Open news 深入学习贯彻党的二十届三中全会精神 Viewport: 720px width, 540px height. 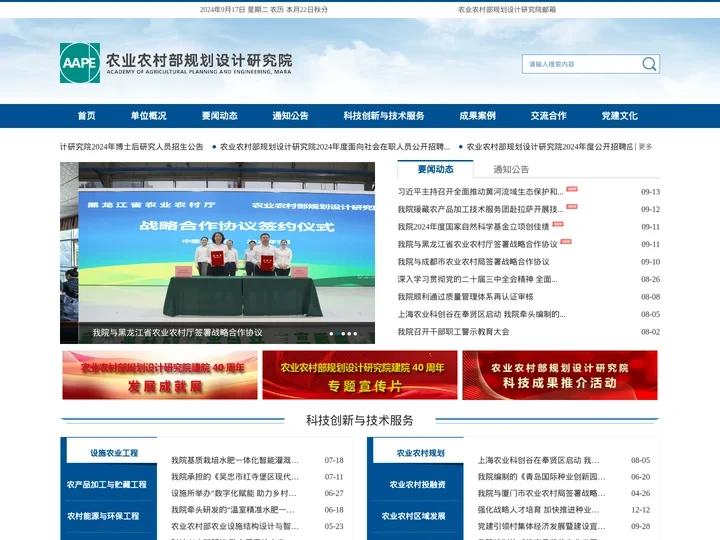click(x=478, y=279)
